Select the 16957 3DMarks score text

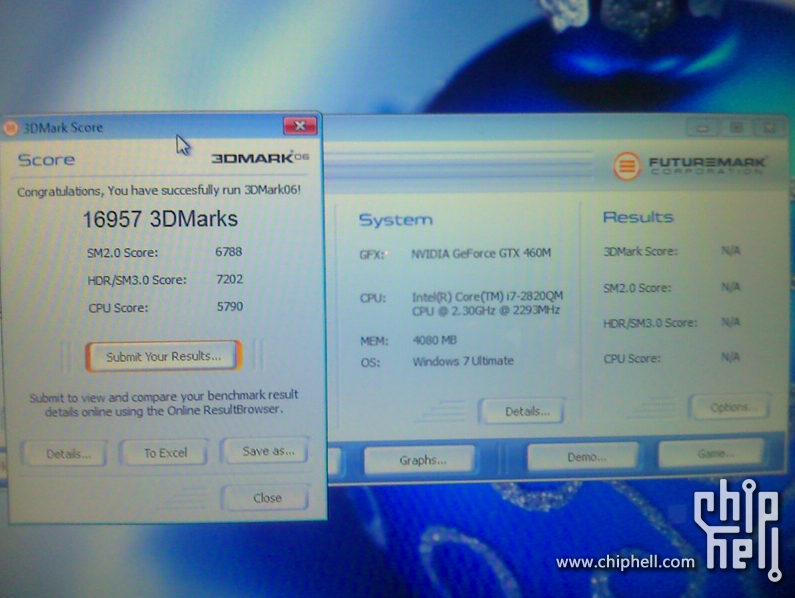tap(160, 219)
